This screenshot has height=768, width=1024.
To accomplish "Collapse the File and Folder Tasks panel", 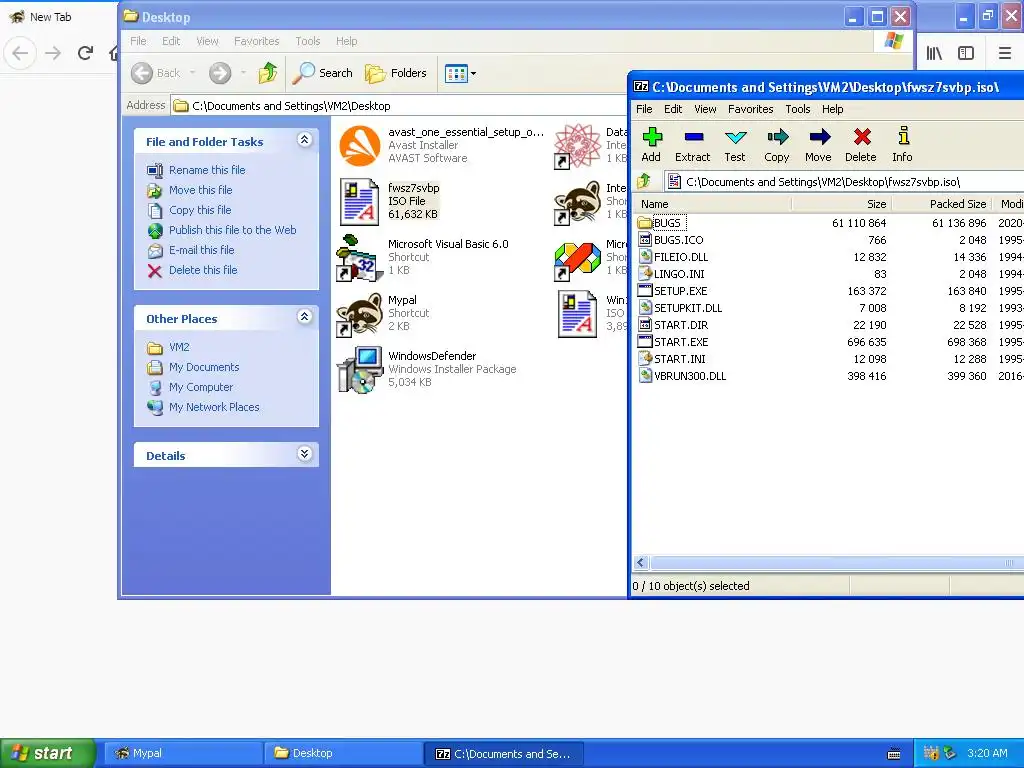I will (x=304, y=140).
